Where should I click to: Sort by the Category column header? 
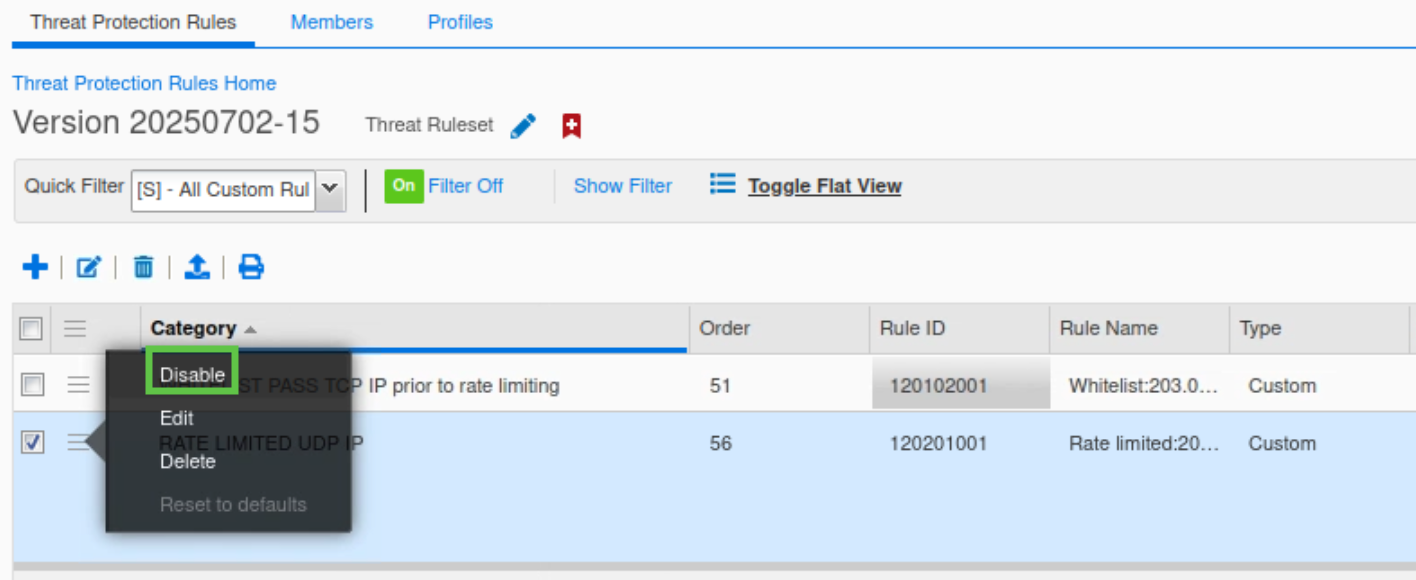pos(193,328)
